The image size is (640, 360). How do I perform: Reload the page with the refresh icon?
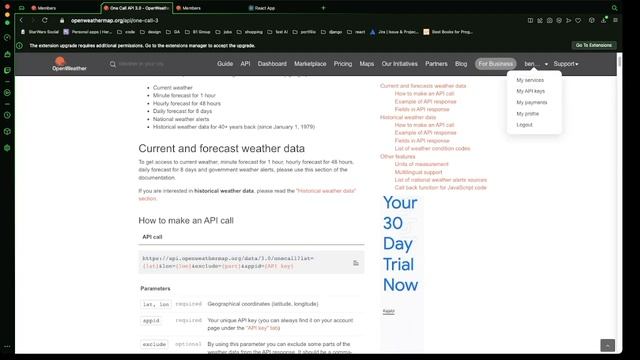click(x=45, y=20)
